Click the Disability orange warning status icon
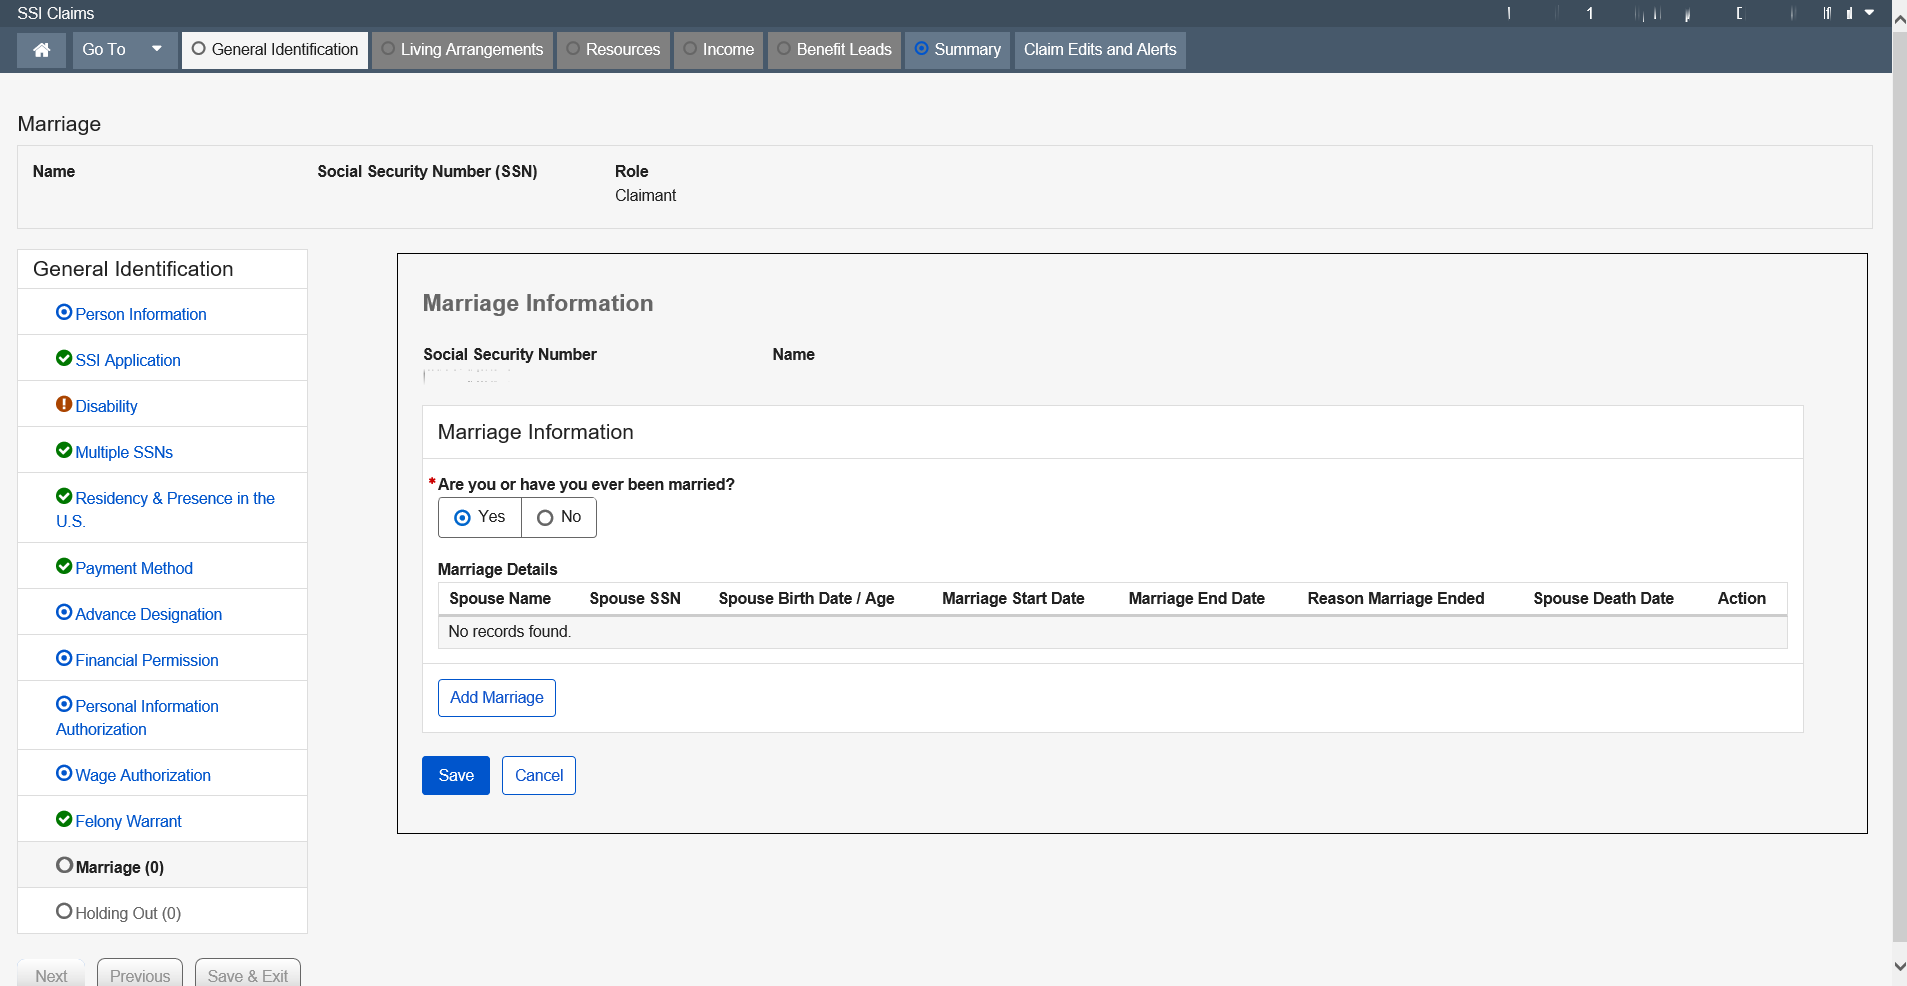 [64, 405]
